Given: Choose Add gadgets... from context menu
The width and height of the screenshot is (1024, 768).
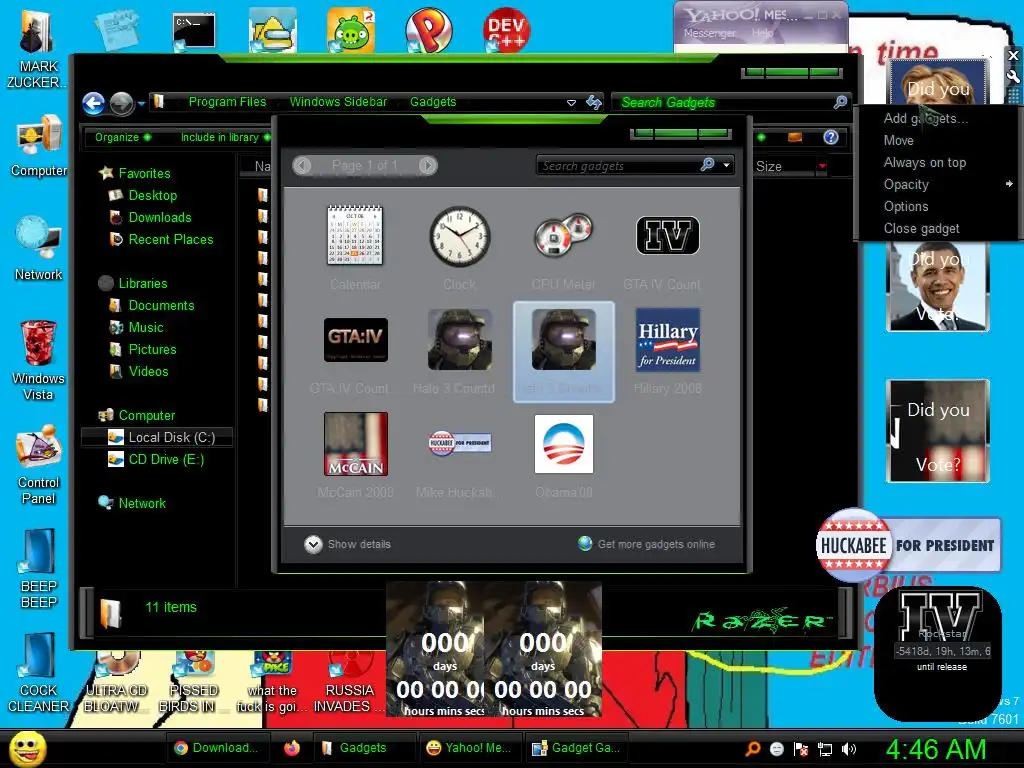Looking at the screenshot, I should click(925, 118).
